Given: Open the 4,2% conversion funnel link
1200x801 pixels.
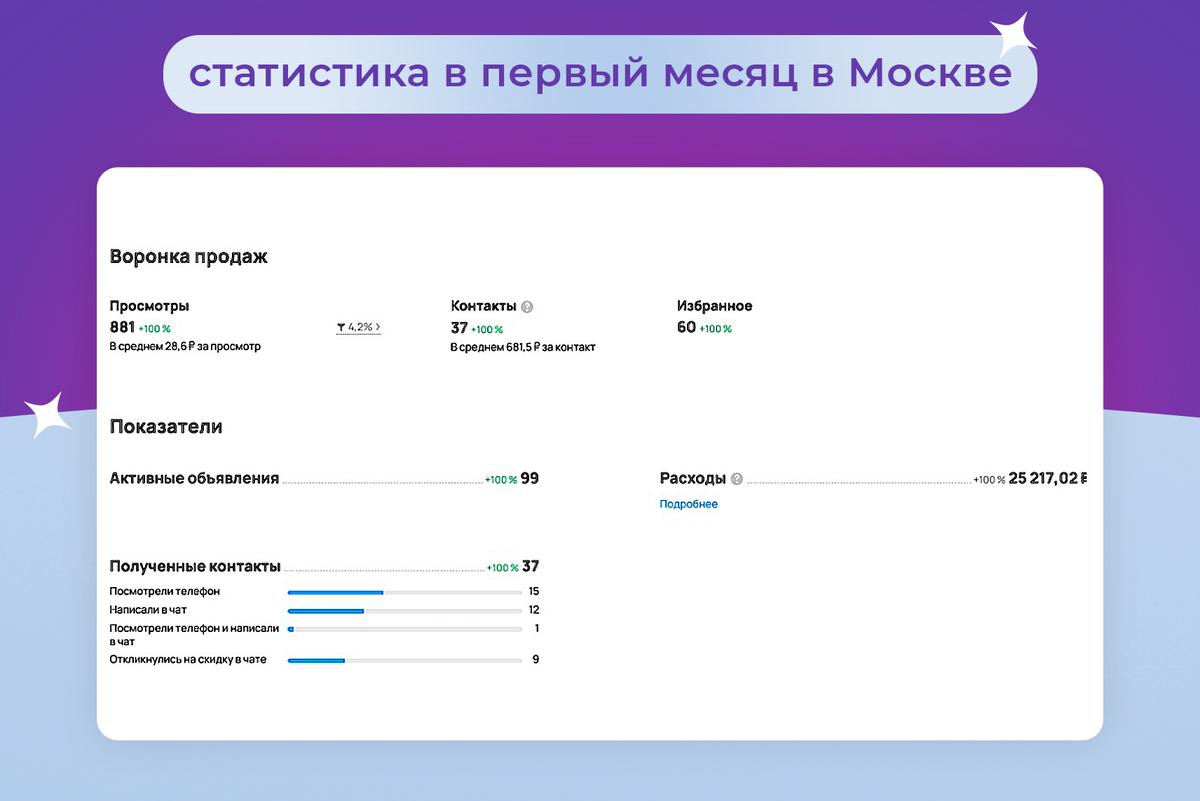Looking at the screenshot, I should 358,327.
